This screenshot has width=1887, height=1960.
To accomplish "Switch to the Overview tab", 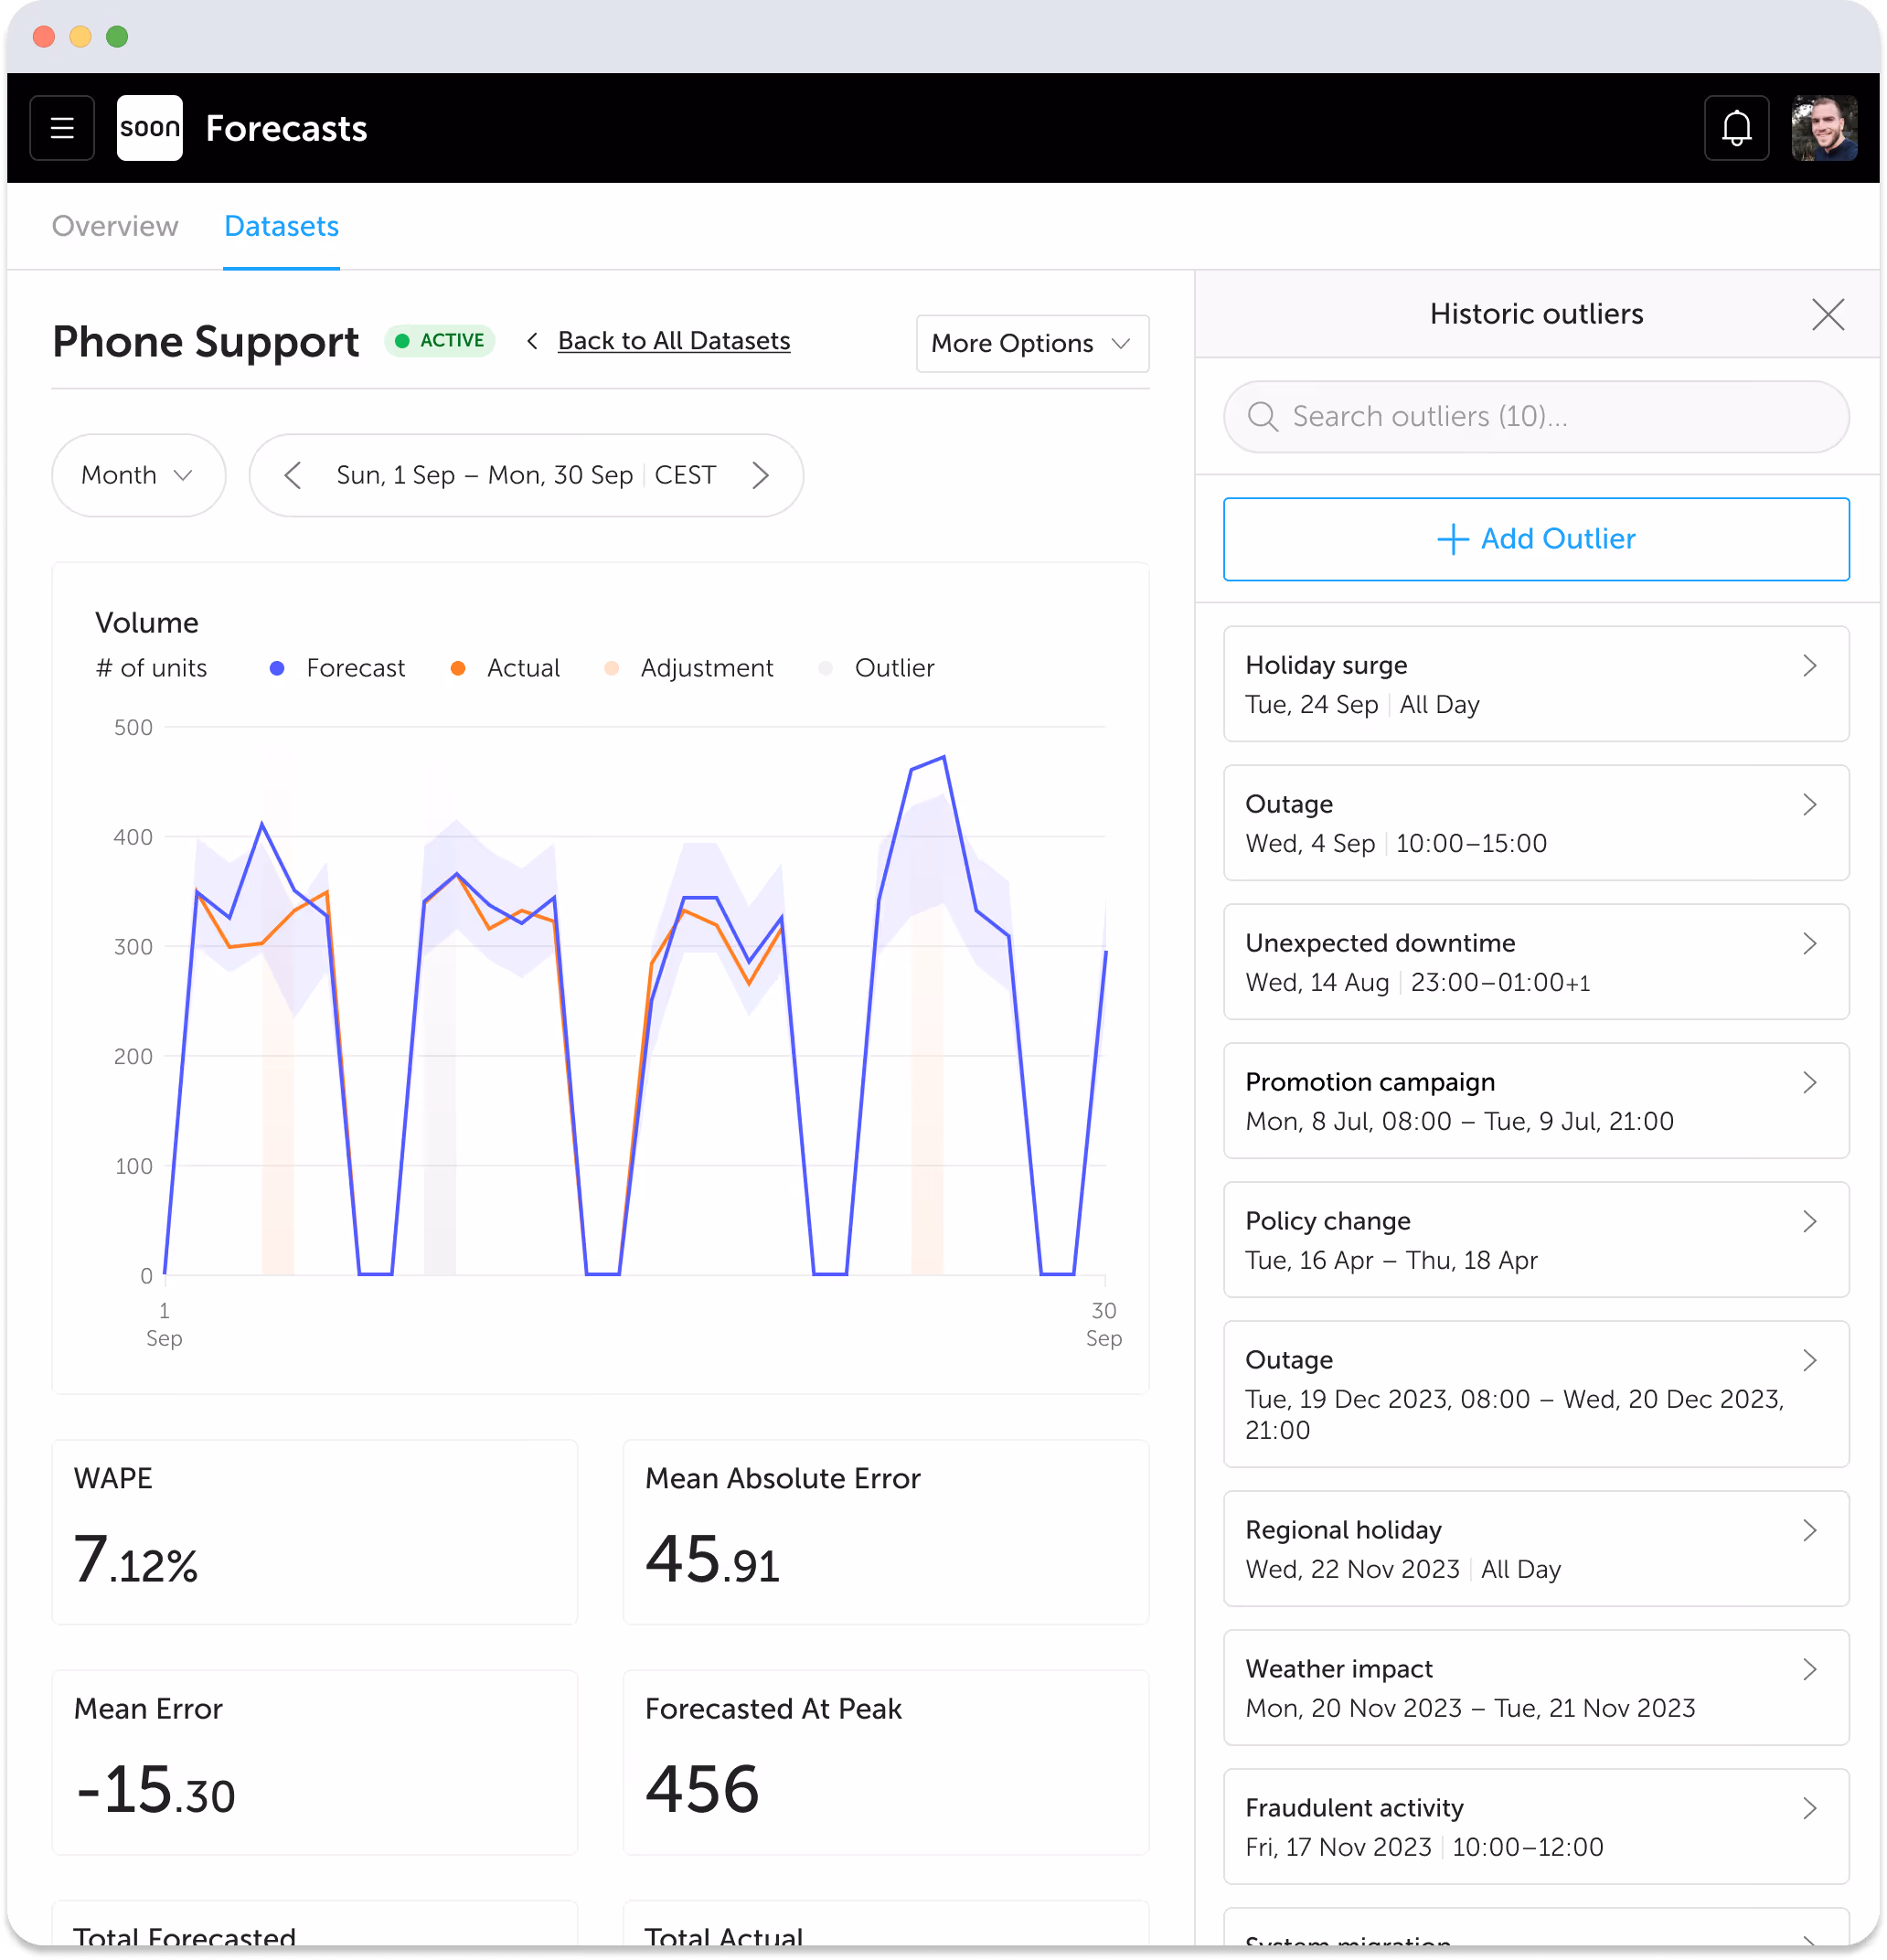I will tap(114, 226).
